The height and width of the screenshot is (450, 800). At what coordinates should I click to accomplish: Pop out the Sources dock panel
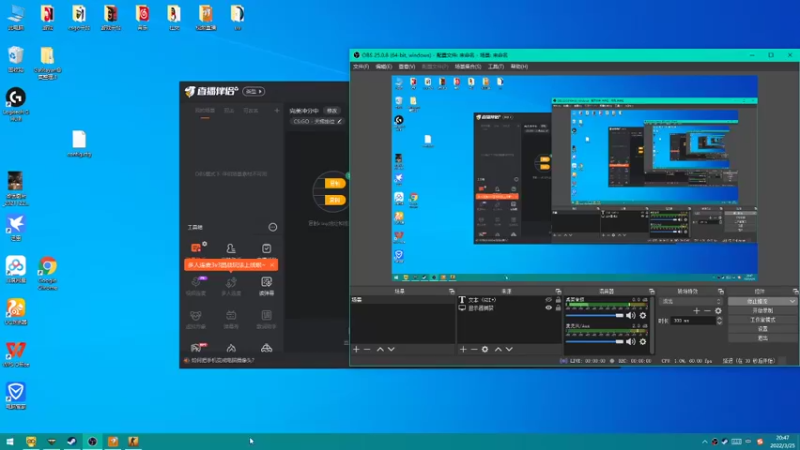(558, 291)
